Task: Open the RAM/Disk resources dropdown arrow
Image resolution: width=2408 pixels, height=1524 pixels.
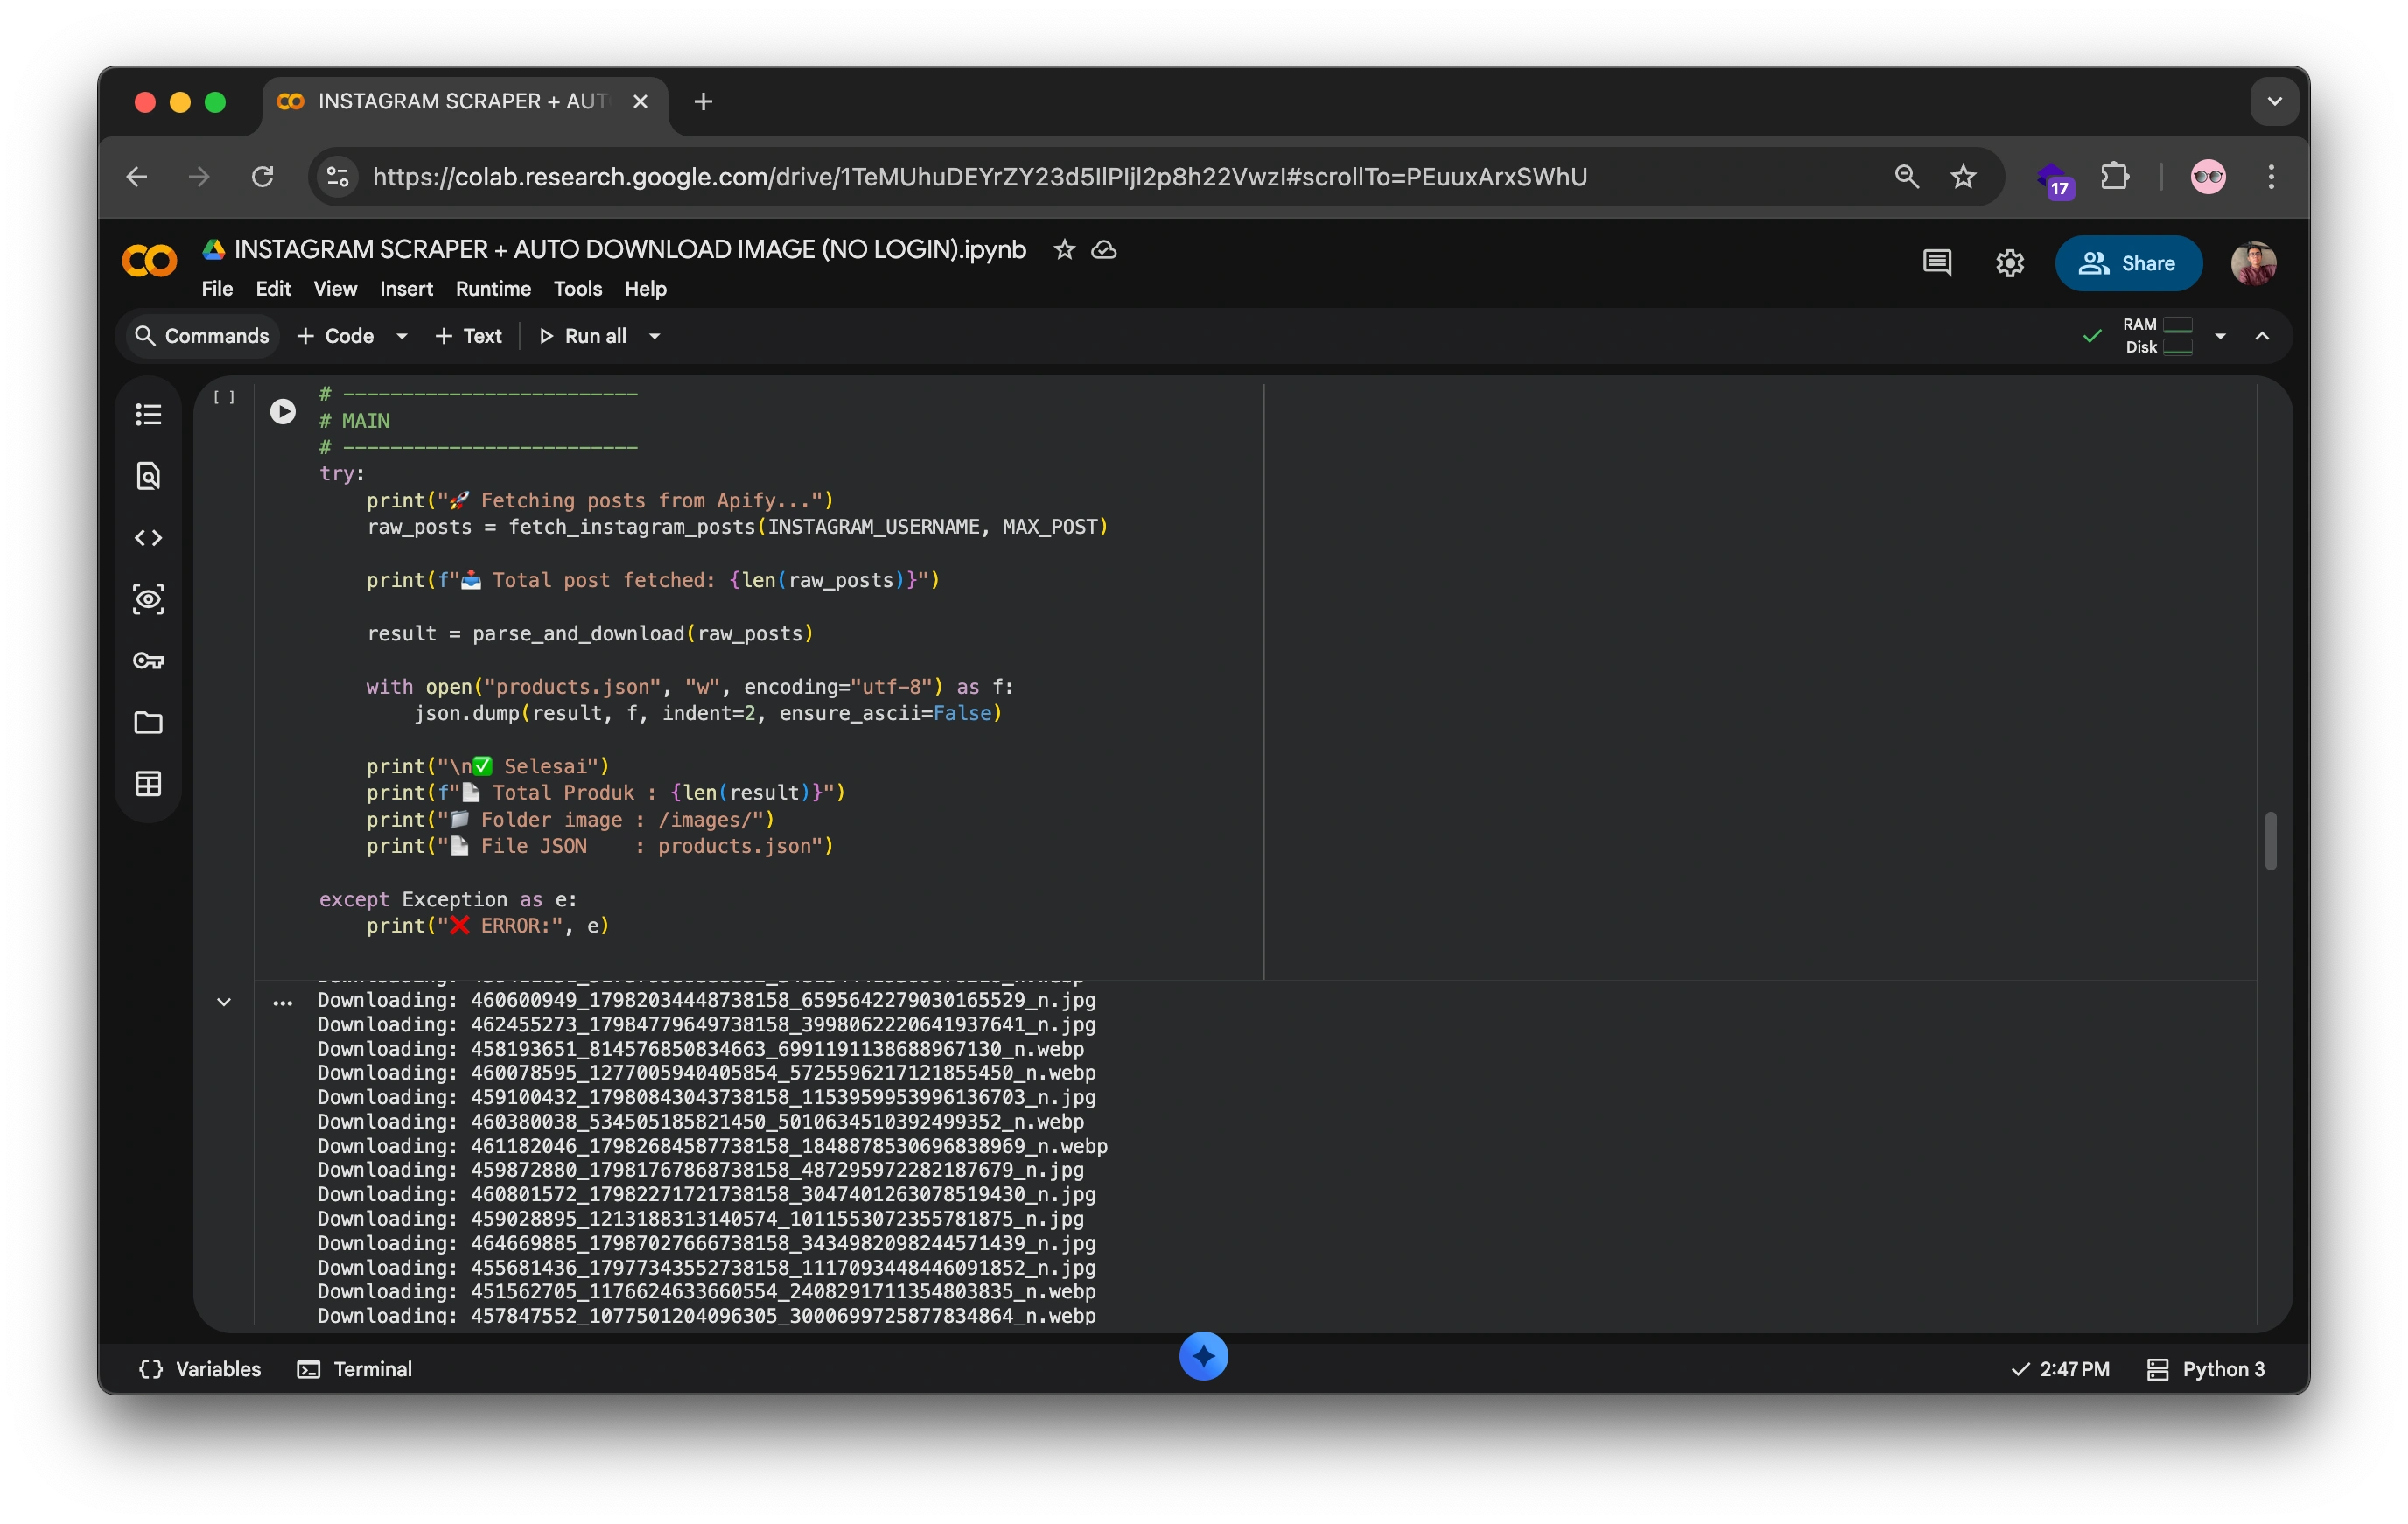Action: 2220,336
